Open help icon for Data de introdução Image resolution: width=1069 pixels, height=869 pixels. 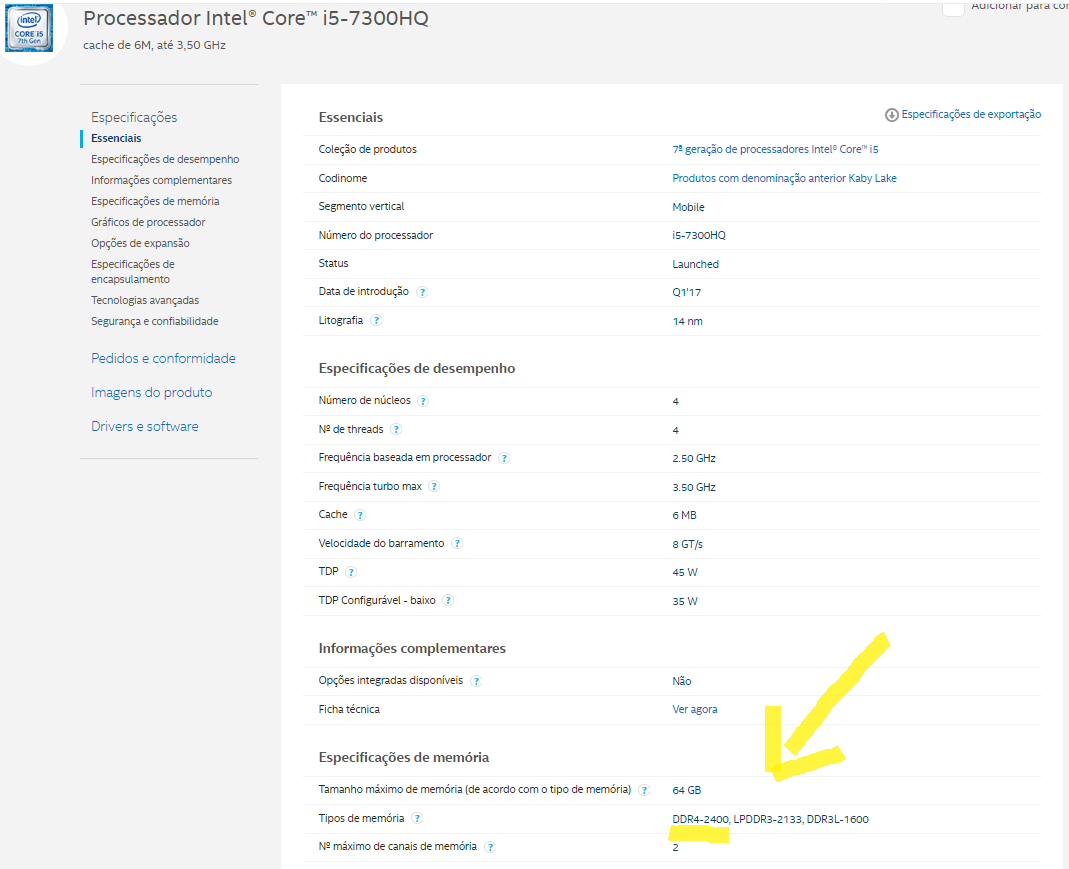422,292
